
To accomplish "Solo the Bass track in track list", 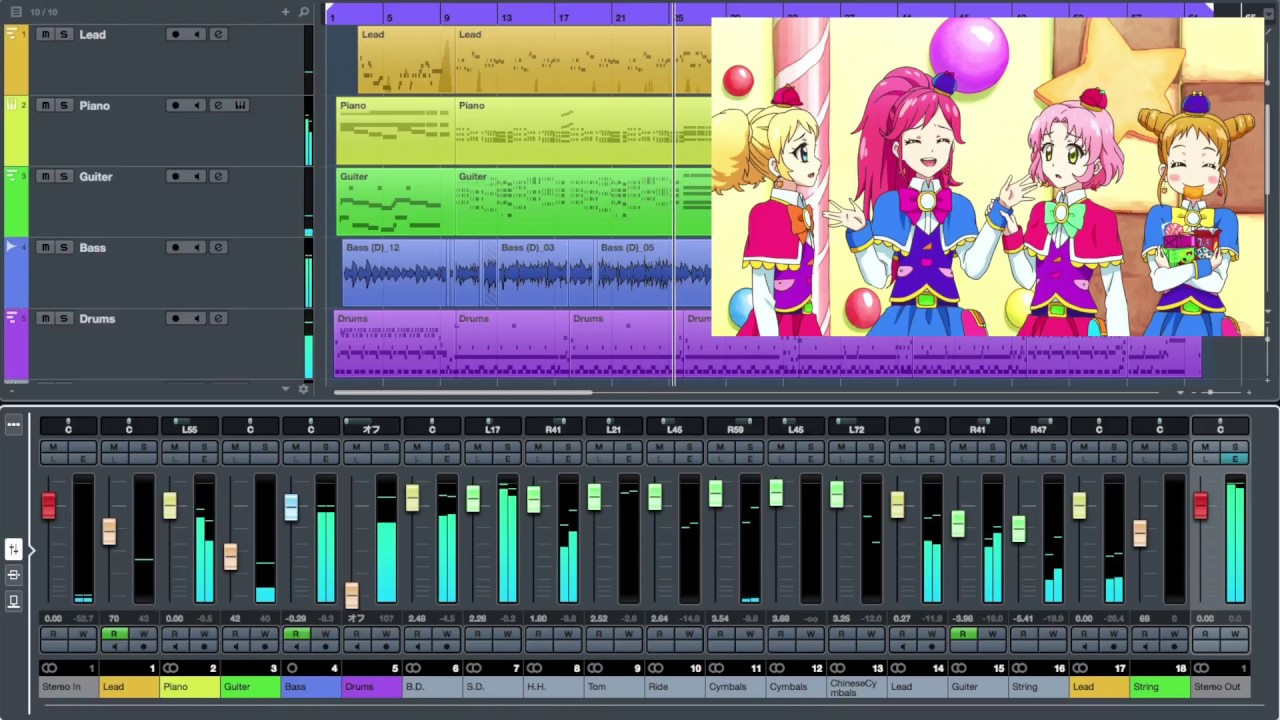I will pos(64,247).
